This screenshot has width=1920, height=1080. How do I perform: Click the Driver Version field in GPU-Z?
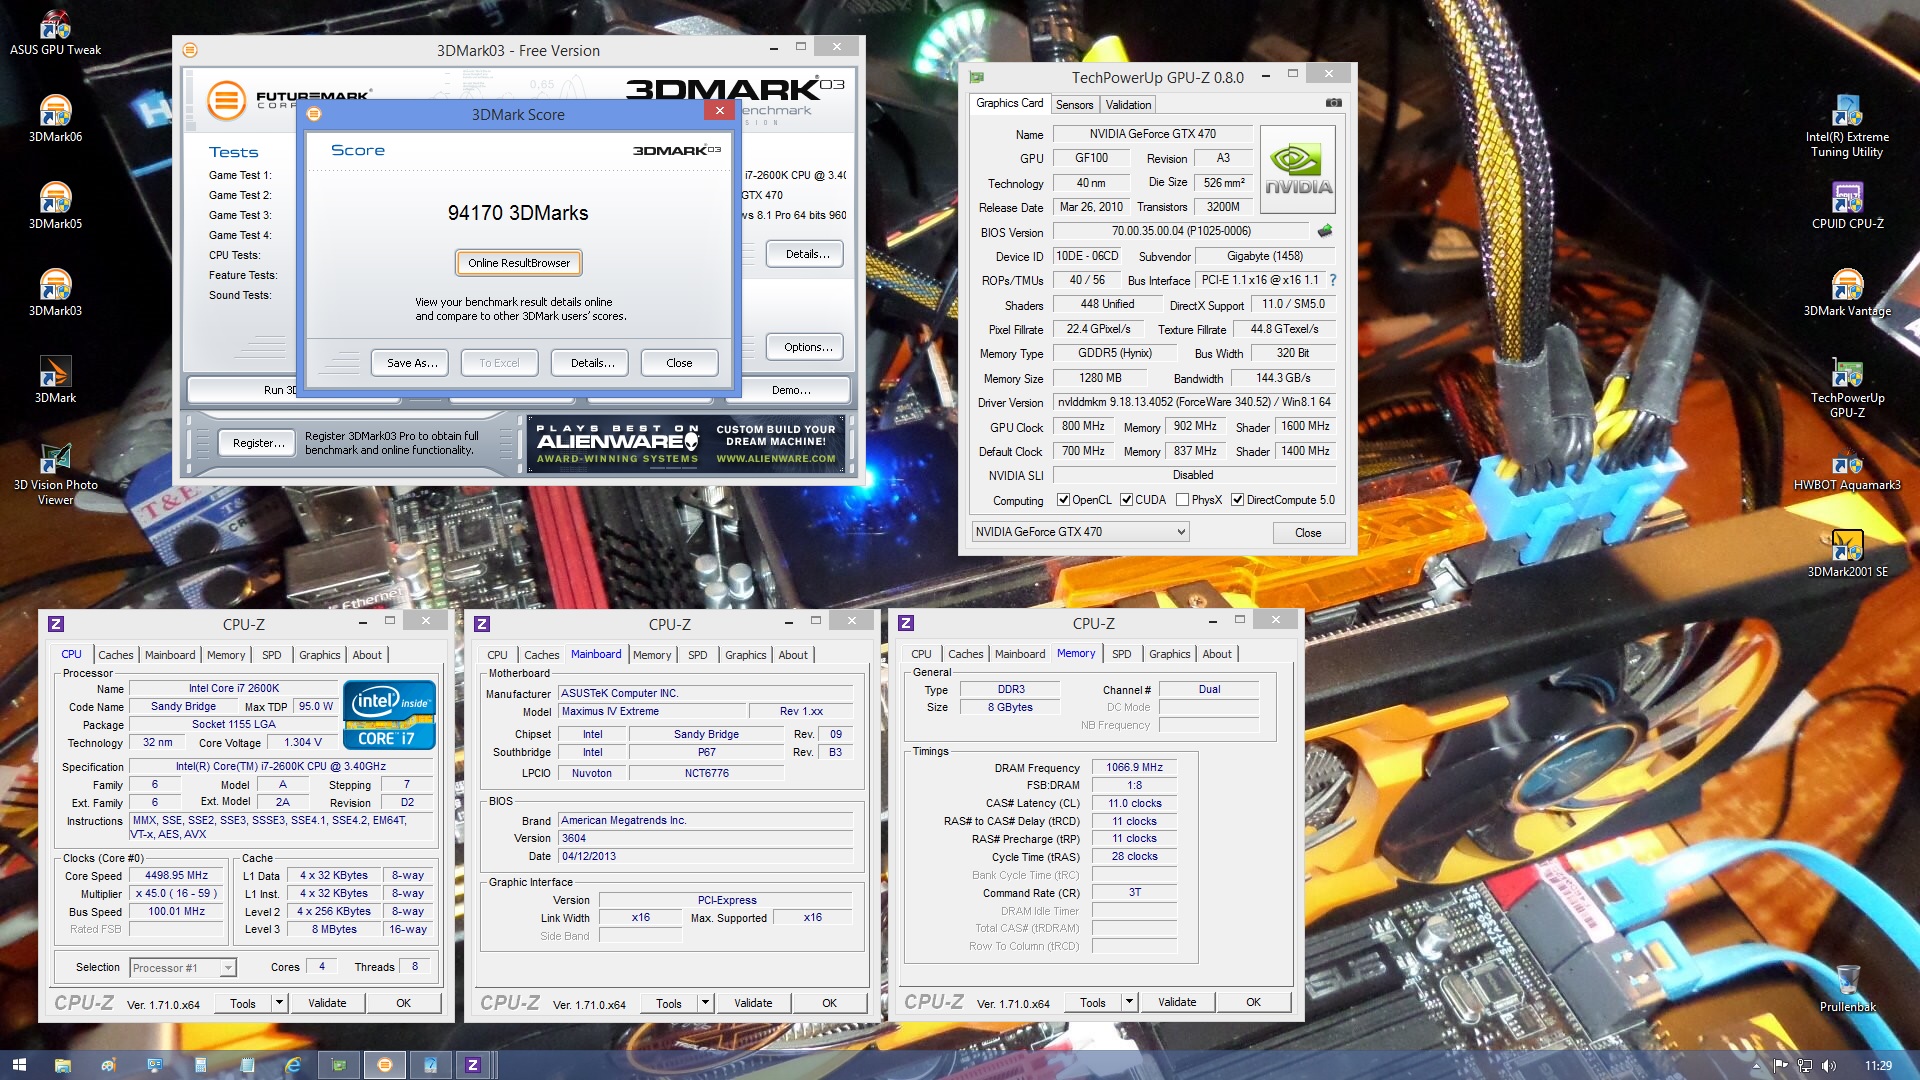pyautogui.click(x=1194, y=402)
